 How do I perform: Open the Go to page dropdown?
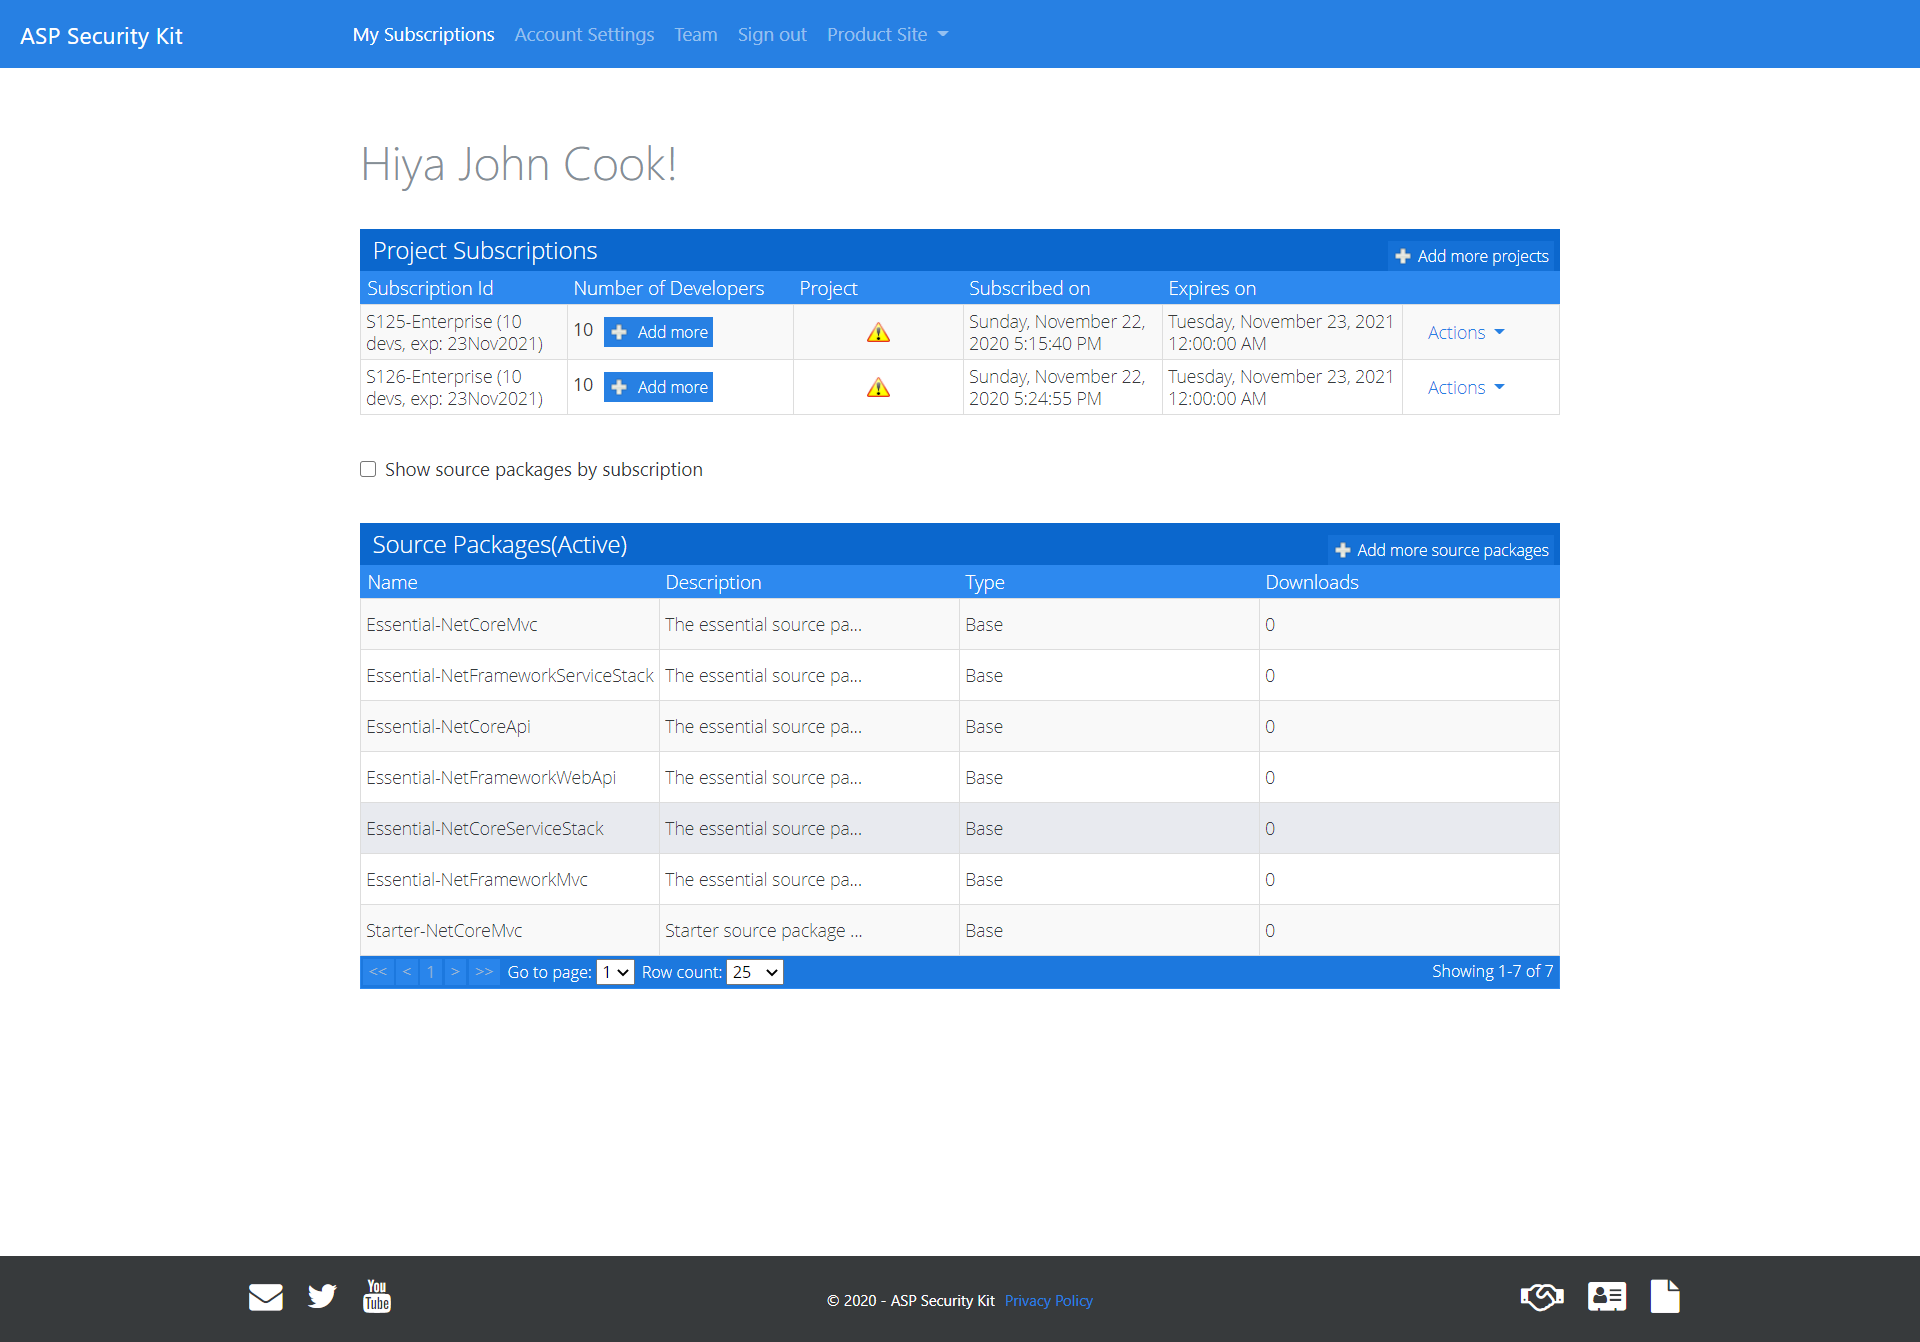615,972
